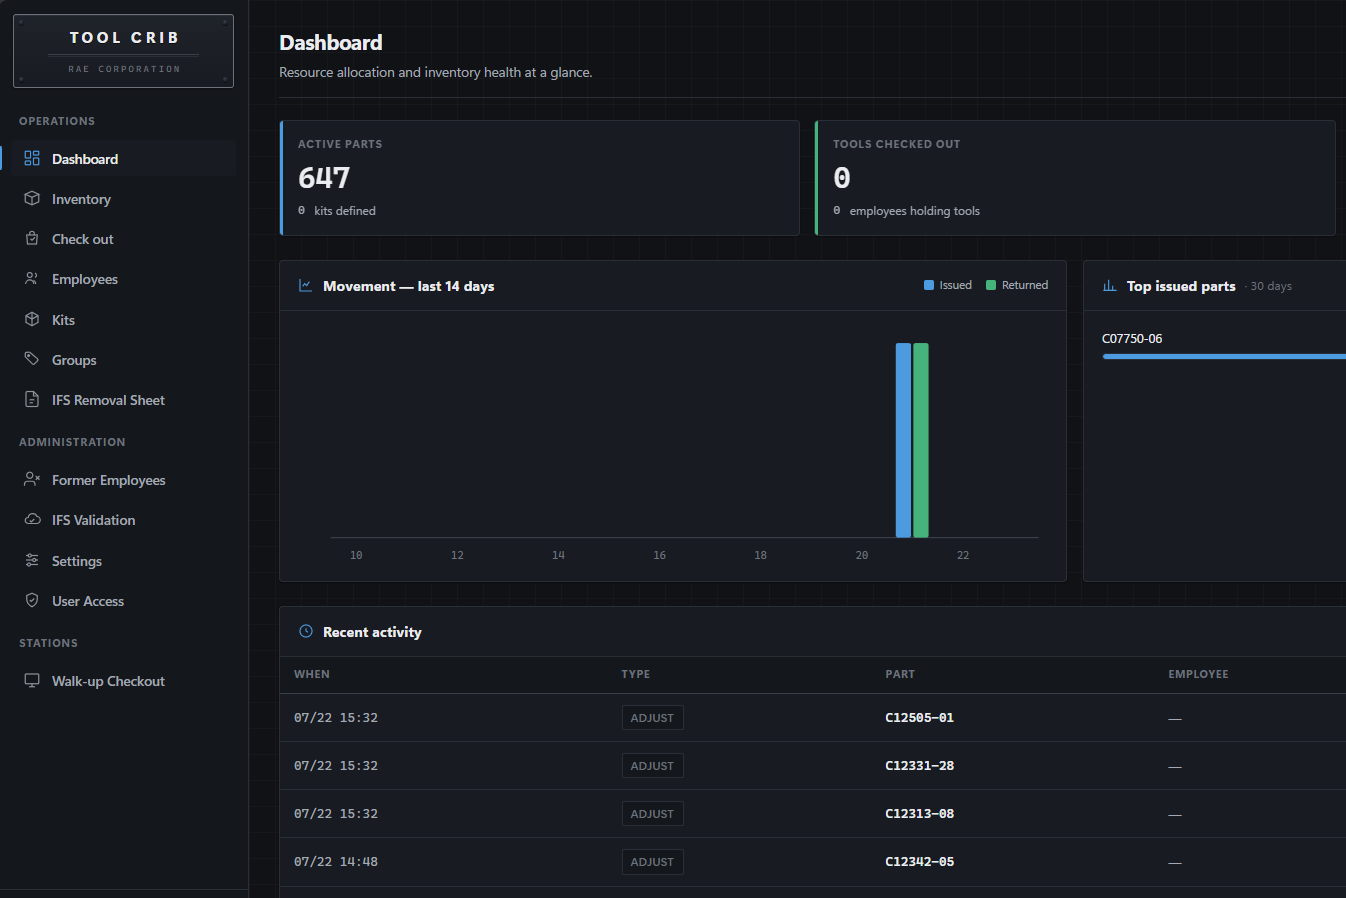Image resolution: width=1346 pixels, height=898 pixels.
Task: Click the 07/22 14:48 timestamp
Action: [x=336, y=862]
